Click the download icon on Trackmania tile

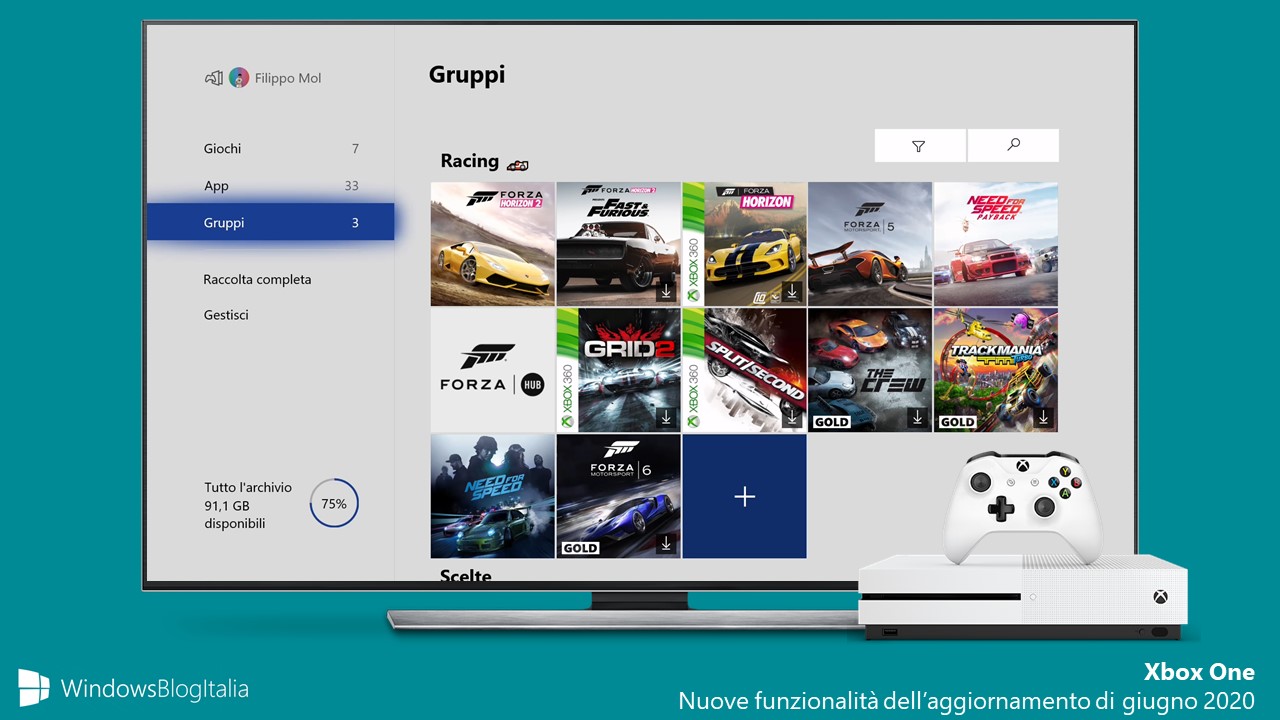(1044, 418)
